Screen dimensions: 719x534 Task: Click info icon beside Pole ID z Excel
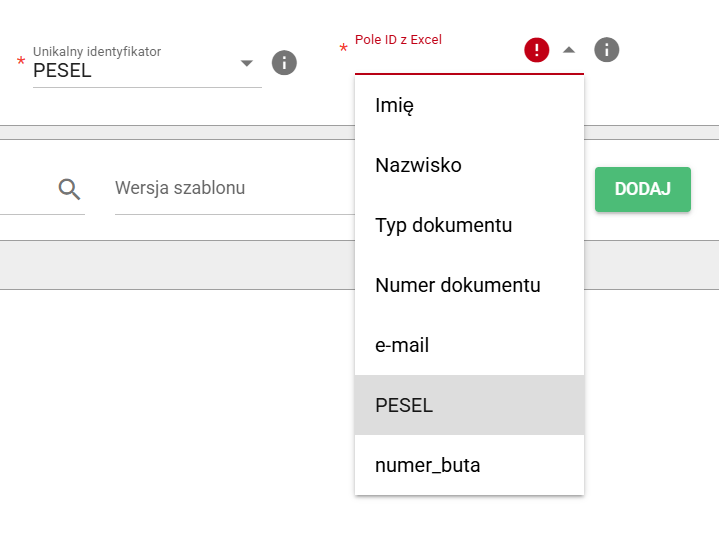[x=606, y=49]
